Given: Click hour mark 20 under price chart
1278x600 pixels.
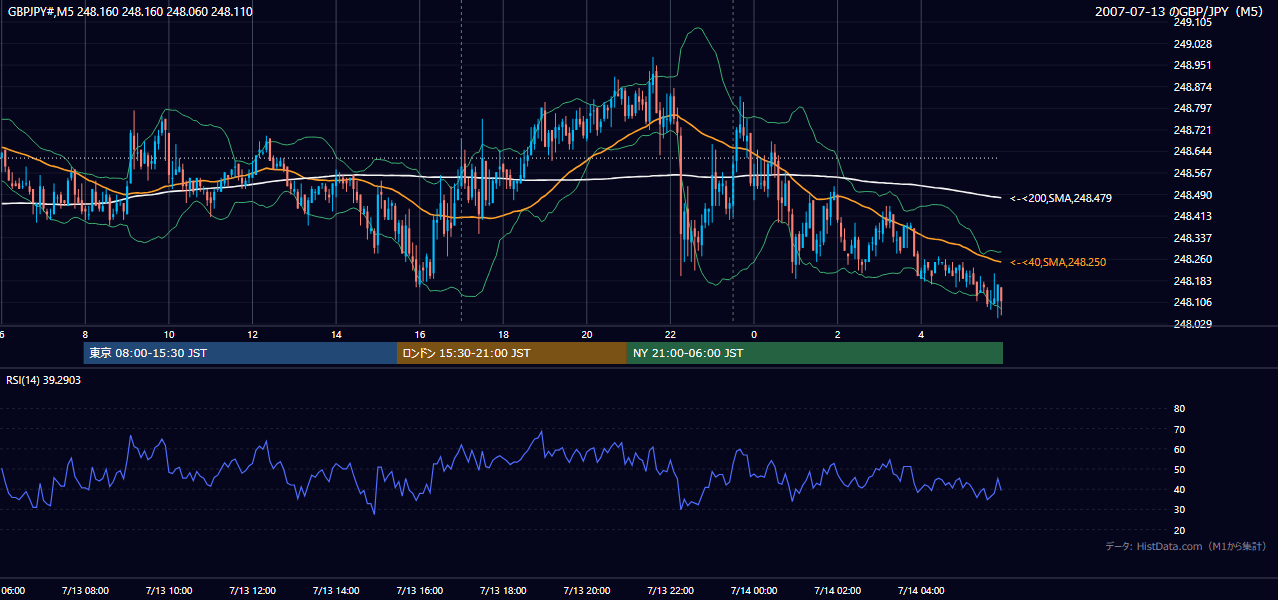Looking at the screenshot, I should 587,334.
